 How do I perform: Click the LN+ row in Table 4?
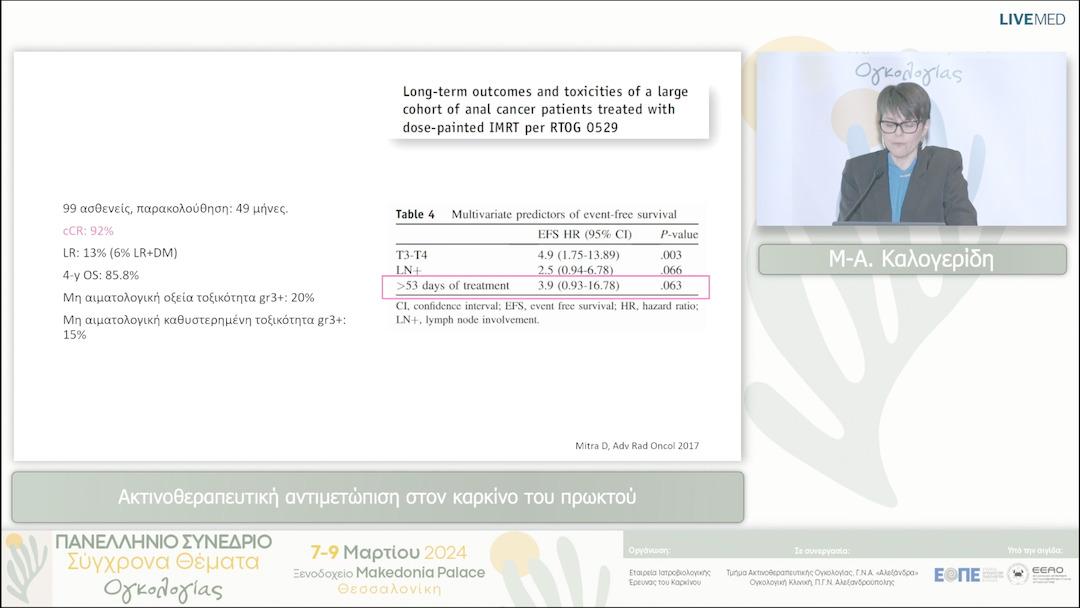[x=545, y=271]
